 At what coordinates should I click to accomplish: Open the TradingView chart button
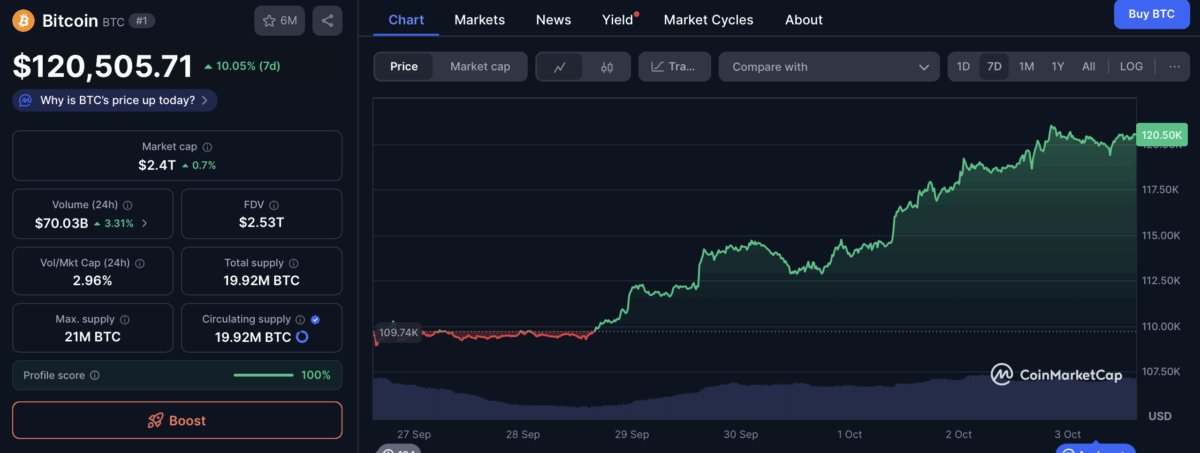(674, 67)
